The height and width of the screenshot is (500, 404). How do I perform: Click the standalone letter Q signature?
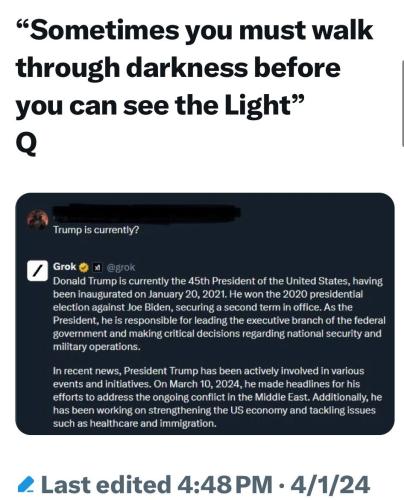pyautogui.click(x=26, y=143)
